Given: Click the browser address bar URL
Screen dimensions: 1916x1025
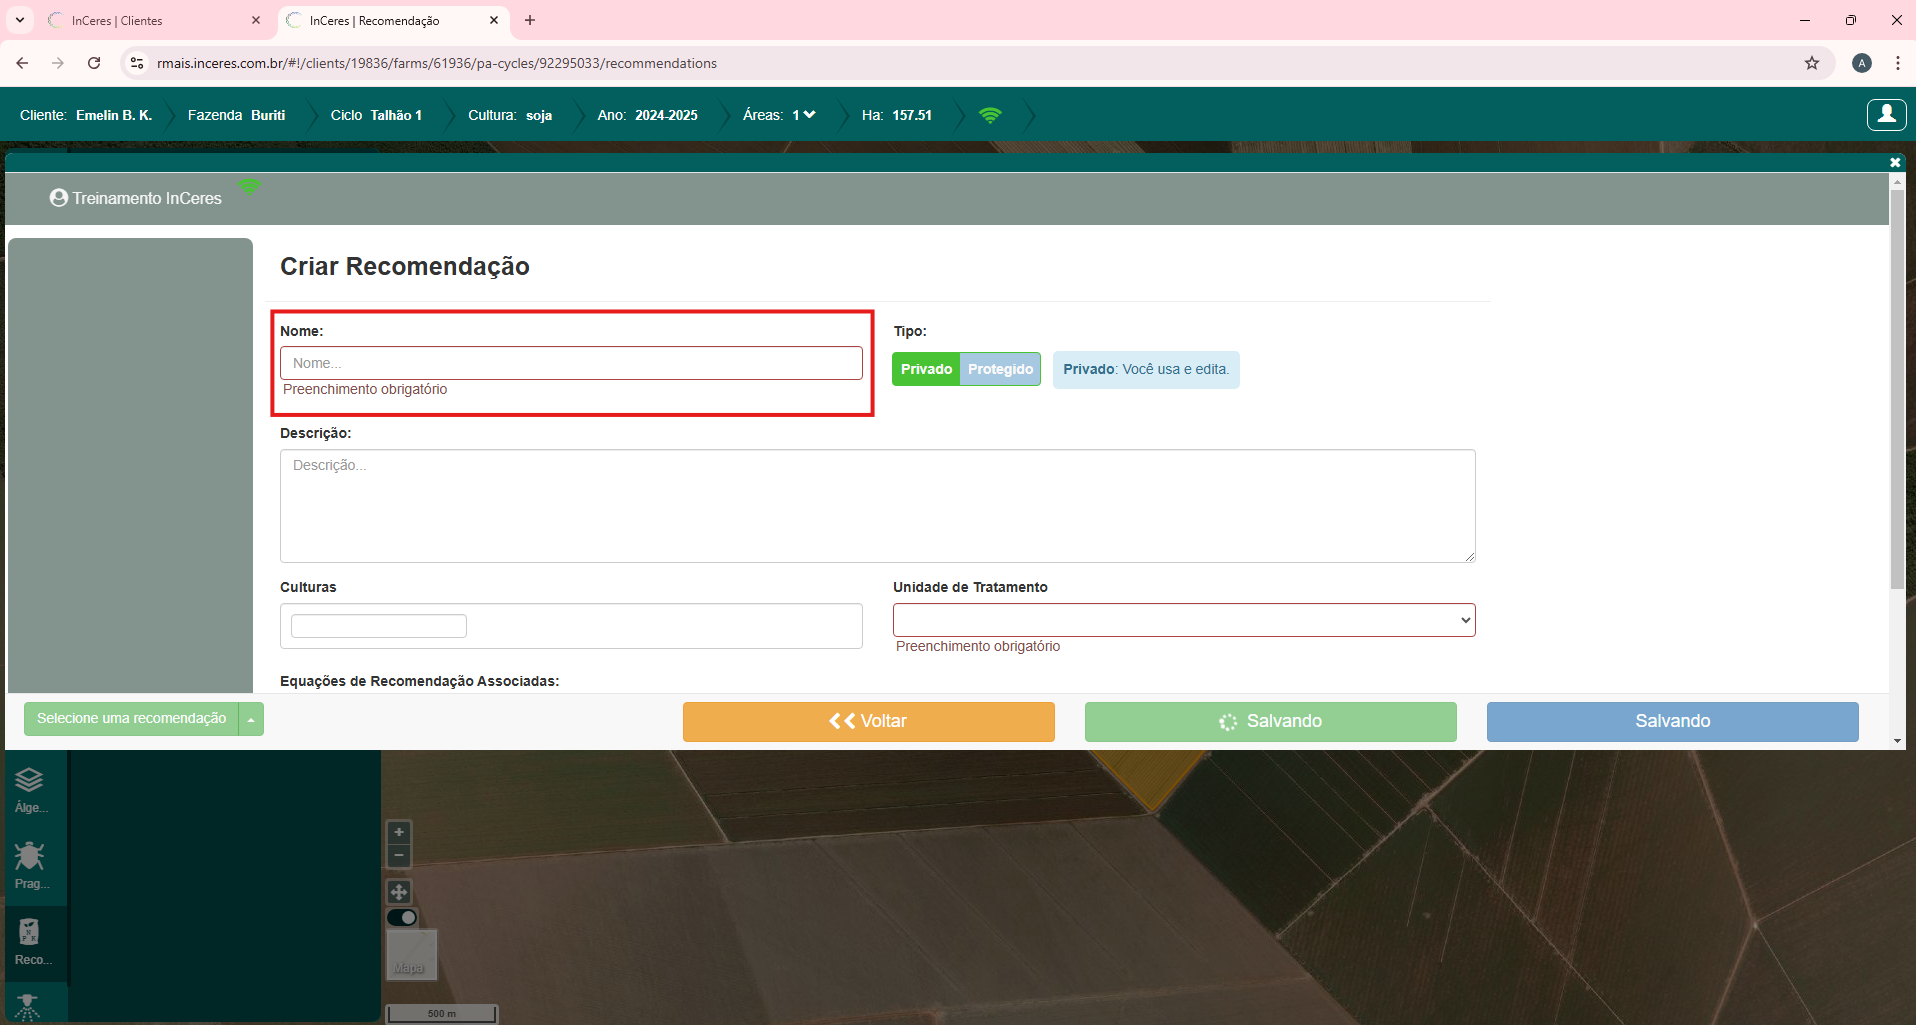Looking at the screenshot, I should click(437, 63).
